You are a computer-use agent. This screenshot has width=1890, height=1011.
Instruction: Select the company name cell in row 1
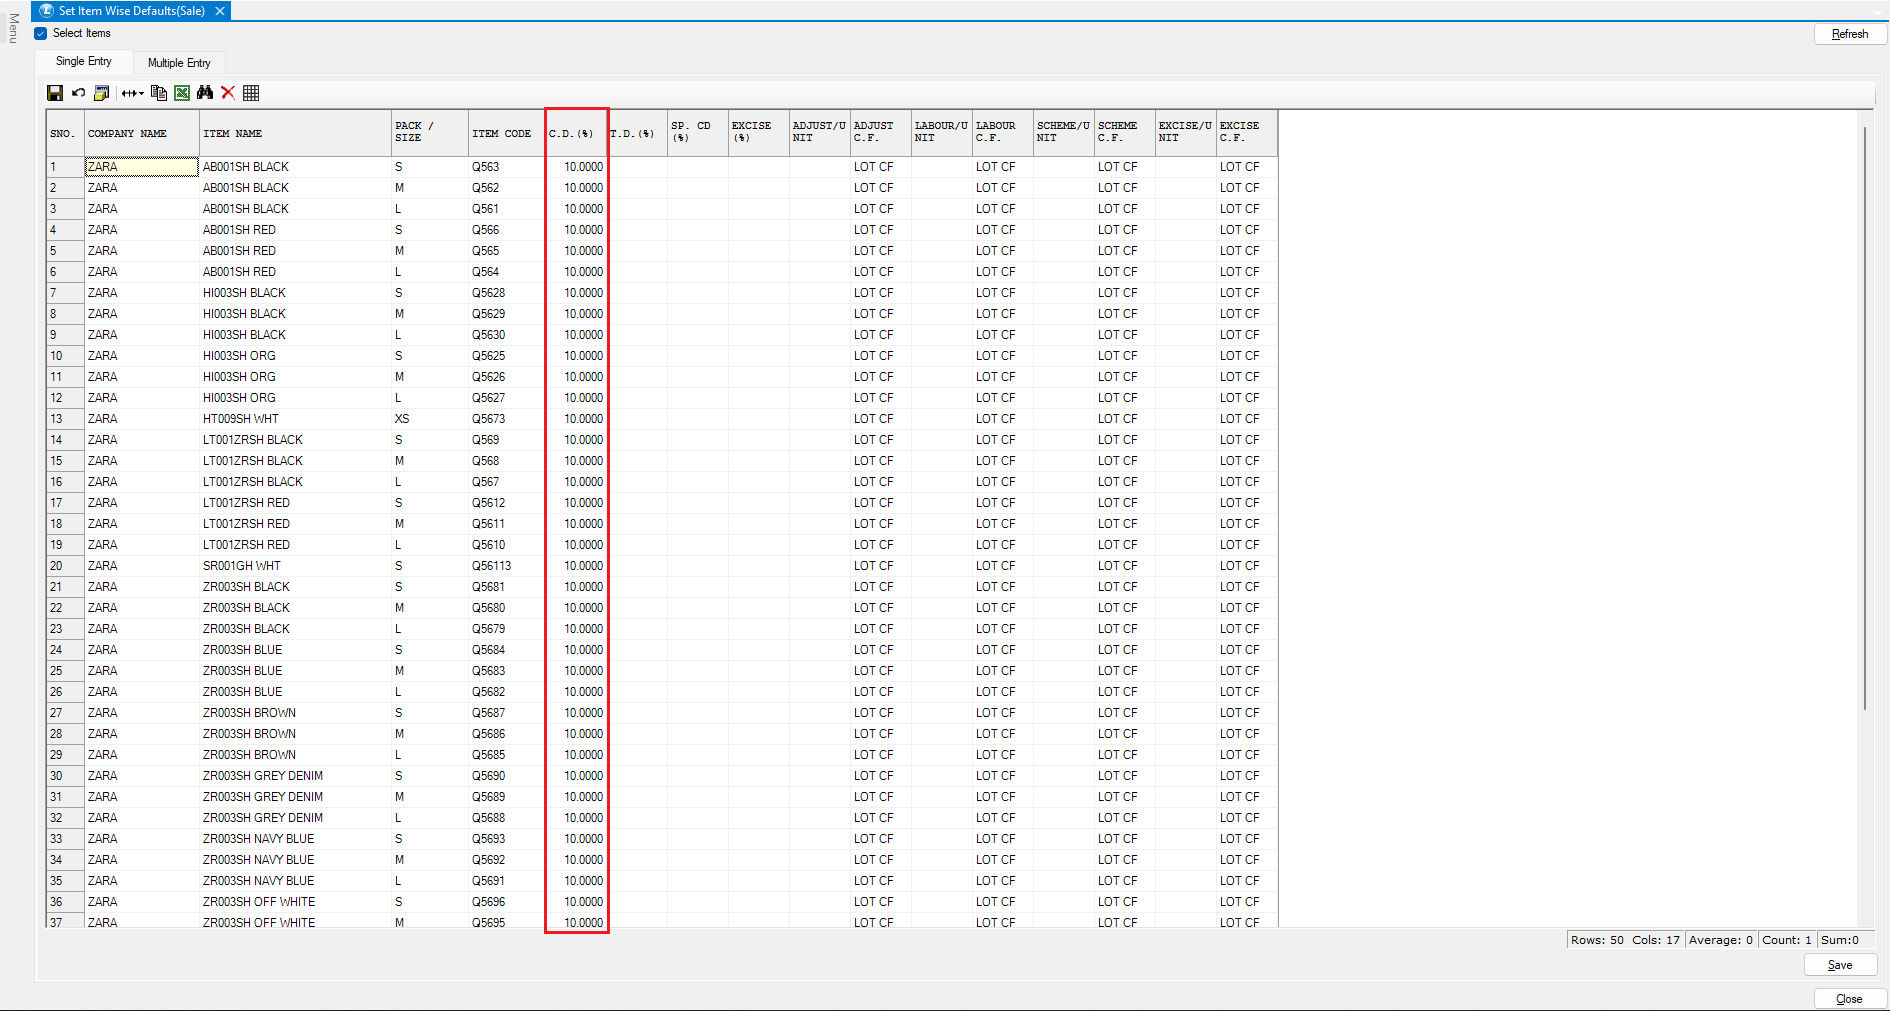[x=141, y=167]
